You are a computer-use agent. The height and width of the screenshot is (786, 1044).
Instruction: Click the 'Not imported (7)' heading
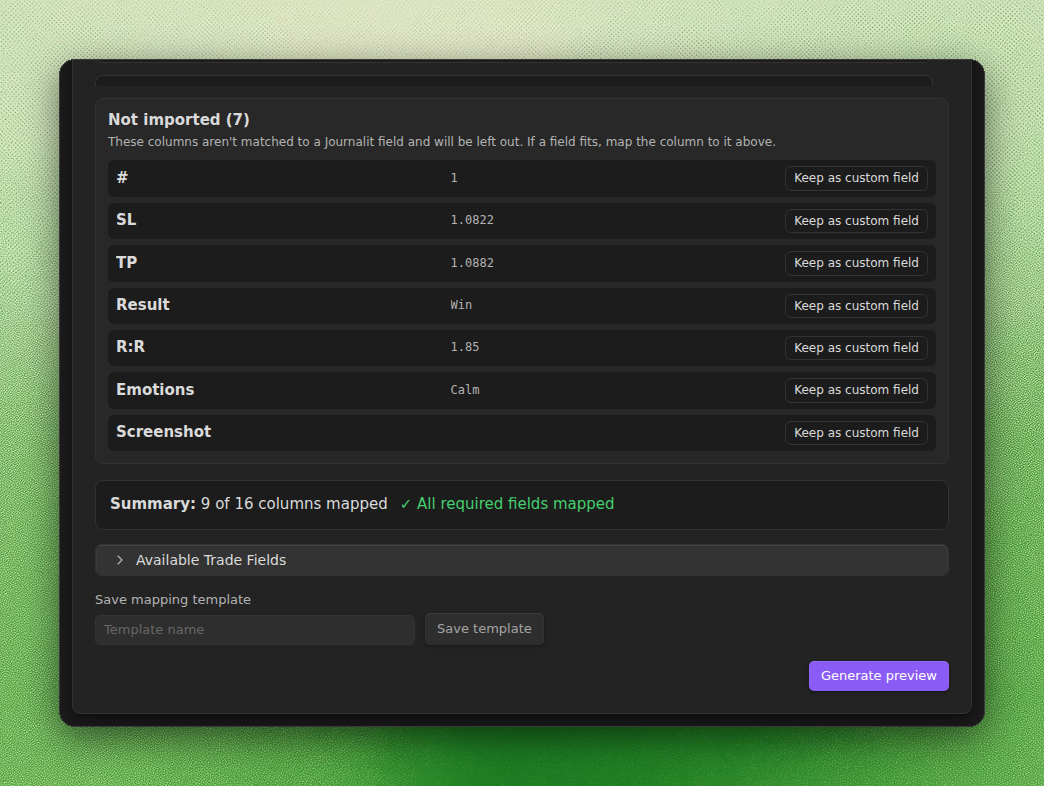coord(179,120)
